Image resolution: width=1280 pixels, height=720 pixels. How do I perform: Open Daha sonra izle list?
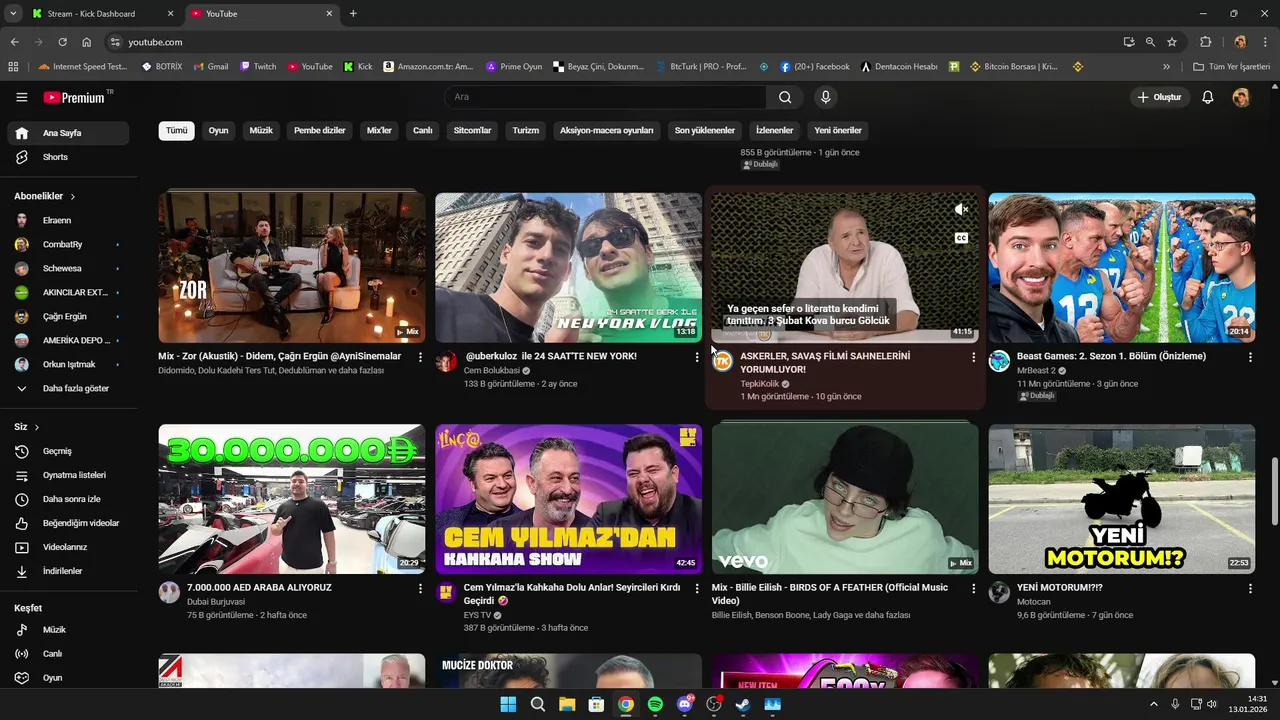[68, 499]
